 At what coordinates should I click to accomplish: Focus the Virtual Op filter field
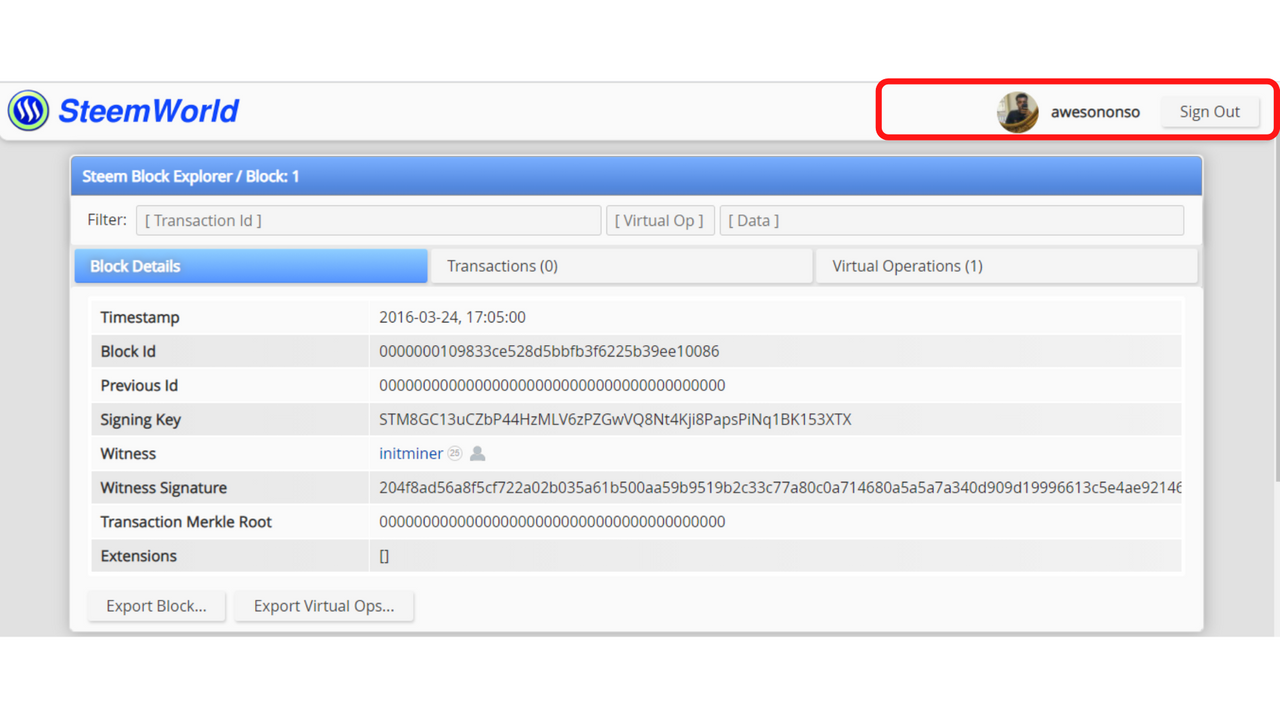click(660, 220)
